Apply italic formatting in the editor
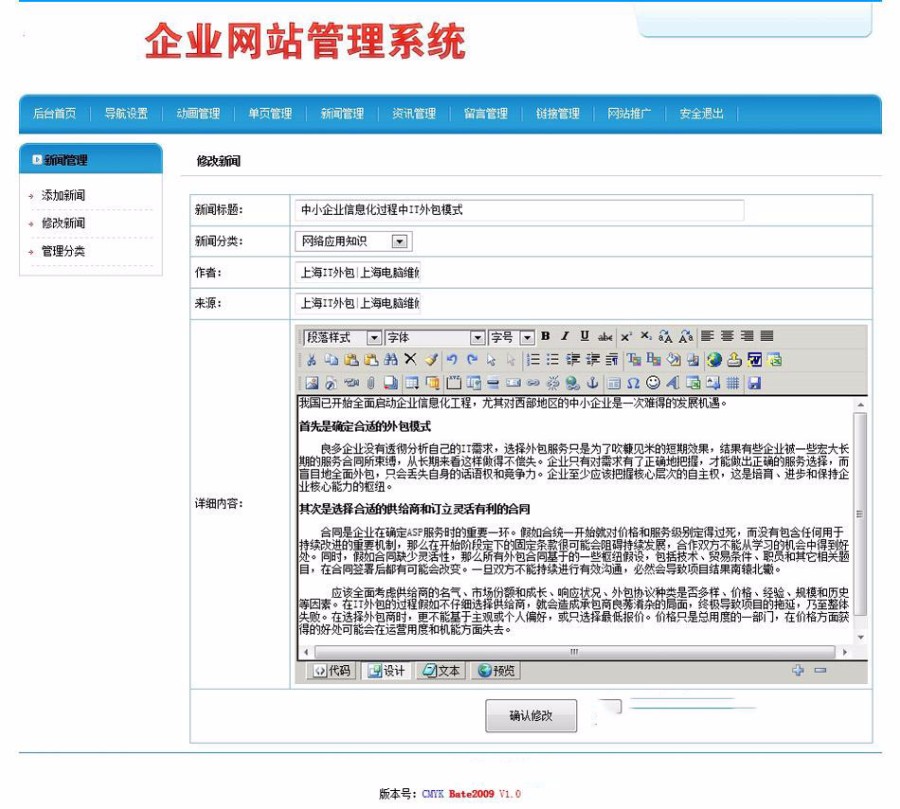Screen dimensions: 900x809 [565, 336]
